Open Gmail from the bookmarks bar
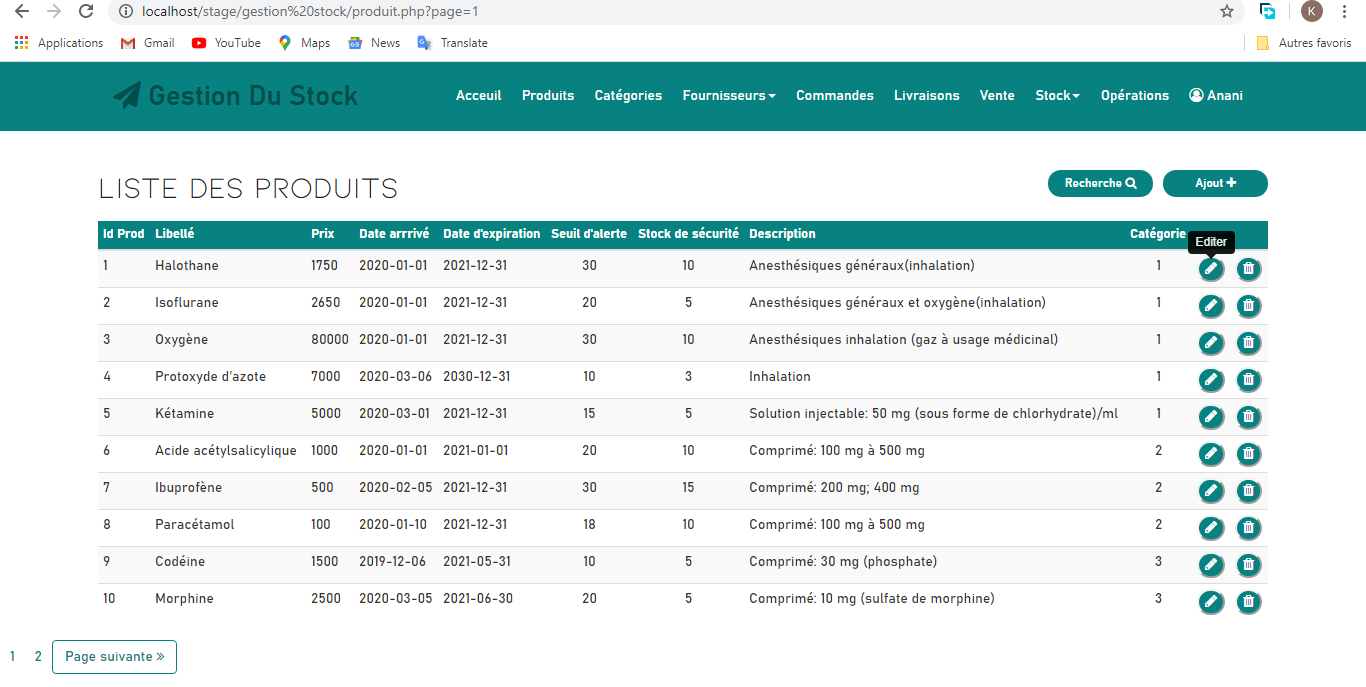 146,42
